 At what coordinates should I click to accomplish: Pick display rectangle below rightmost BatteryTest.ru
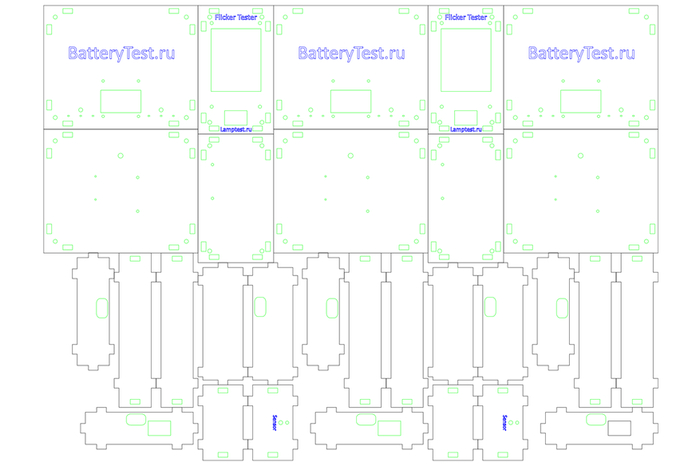point(582,100)
